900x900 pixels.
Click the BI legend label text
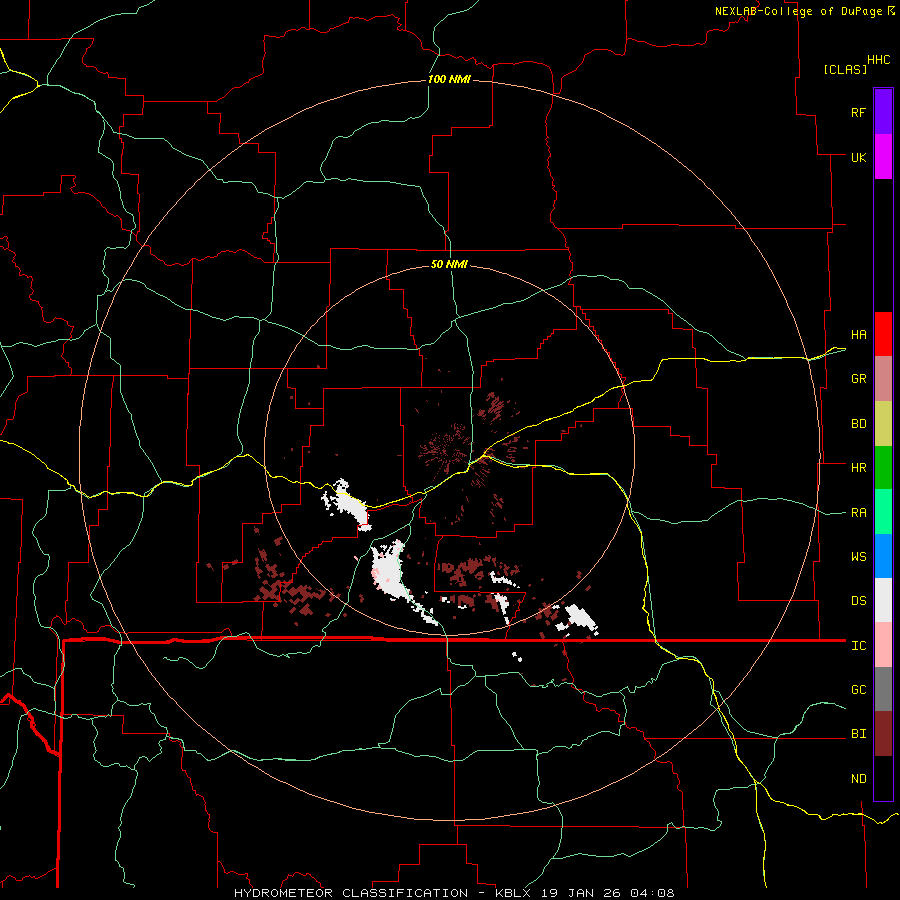[x=859, y=734]
